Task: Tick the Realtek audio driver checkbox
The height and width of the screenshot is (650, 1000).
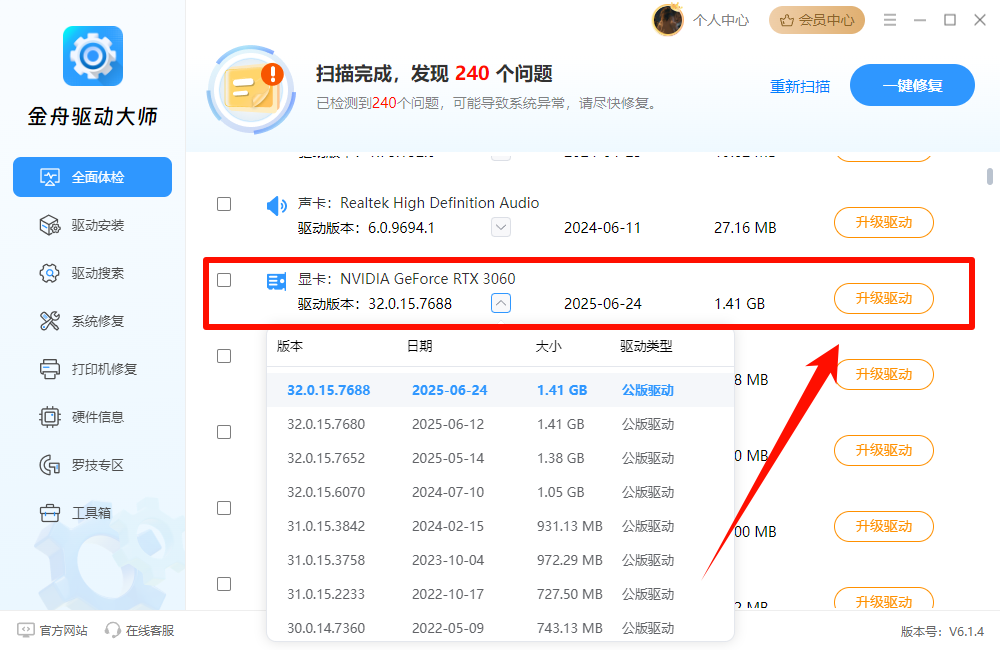Action: pyautogui.click(x=224, y=204)
